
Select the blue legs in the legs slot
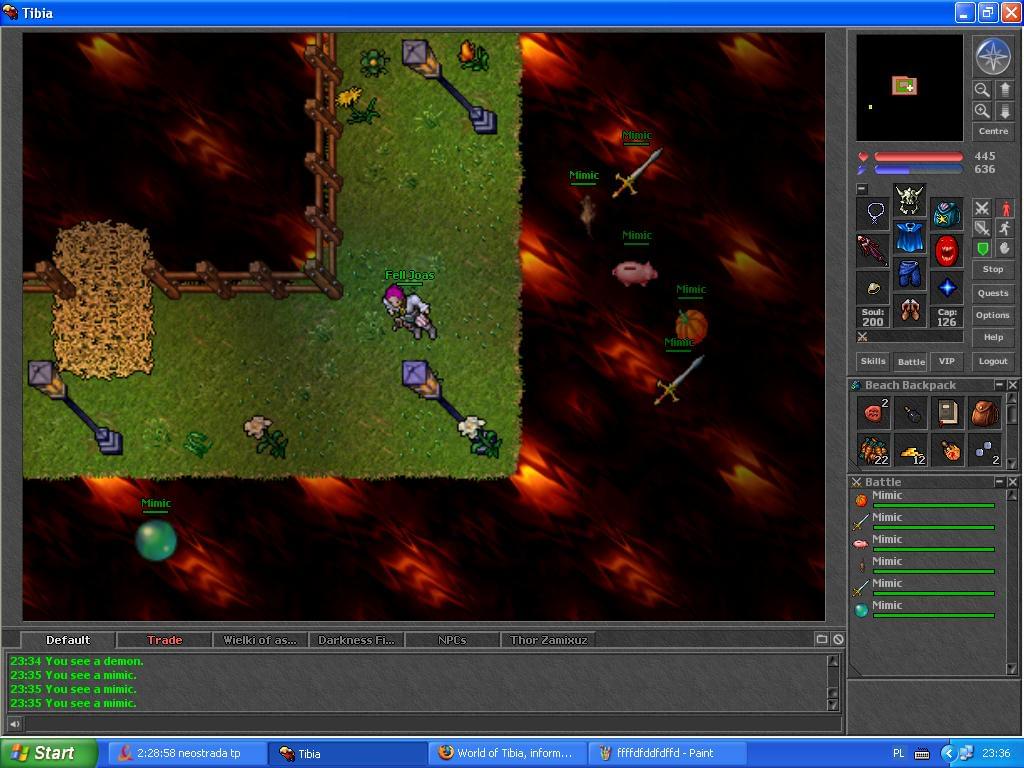909,274
